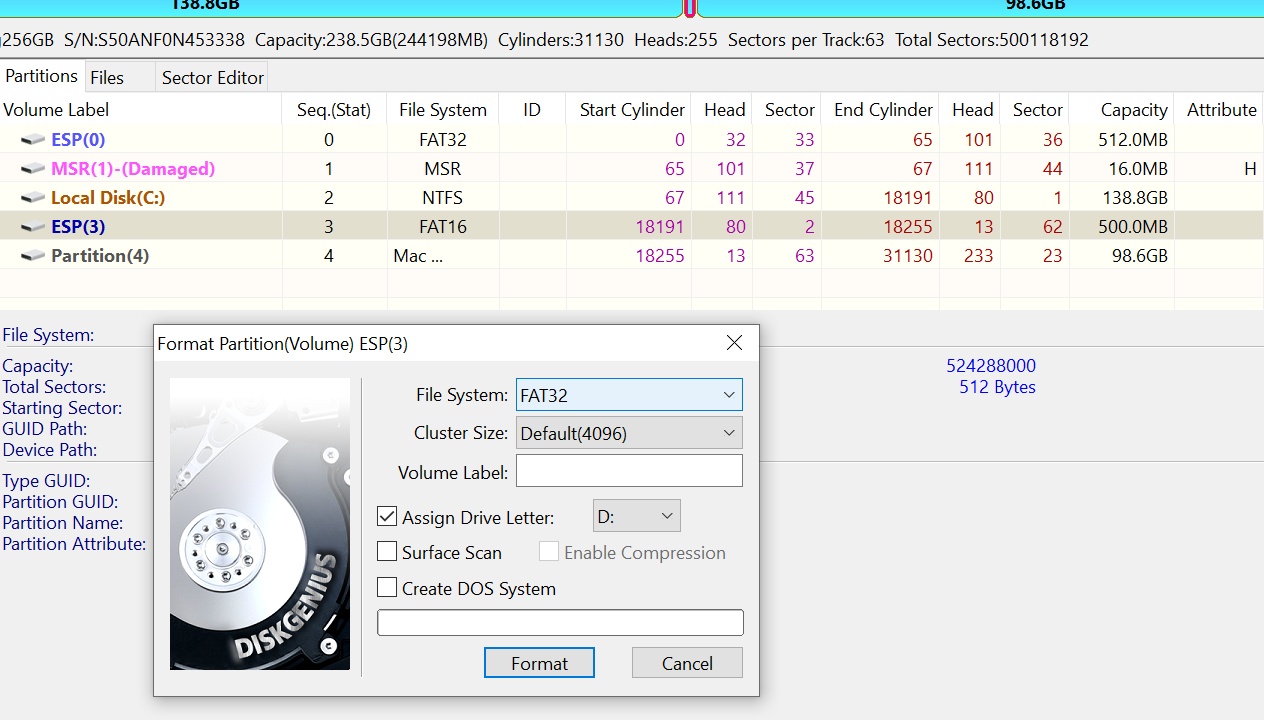Click the MSR(1)-(Damaged) partition drive icon
1264x720 pixels.
coord(34,169)
